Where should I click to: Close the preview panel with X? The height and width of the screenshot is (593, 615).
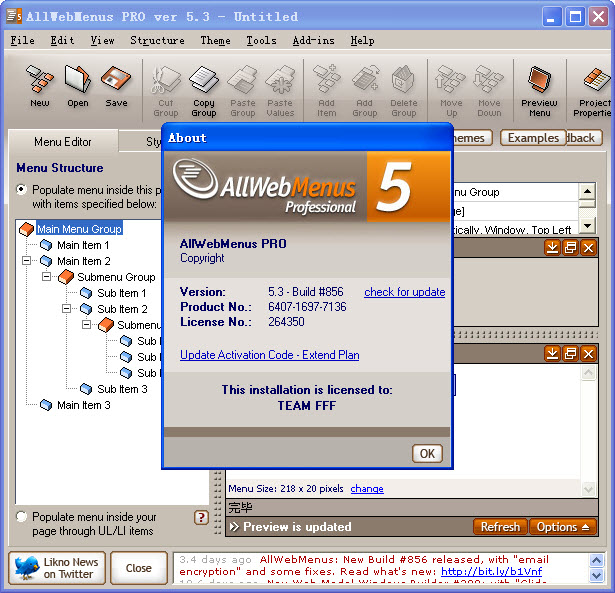click(588, 354)
